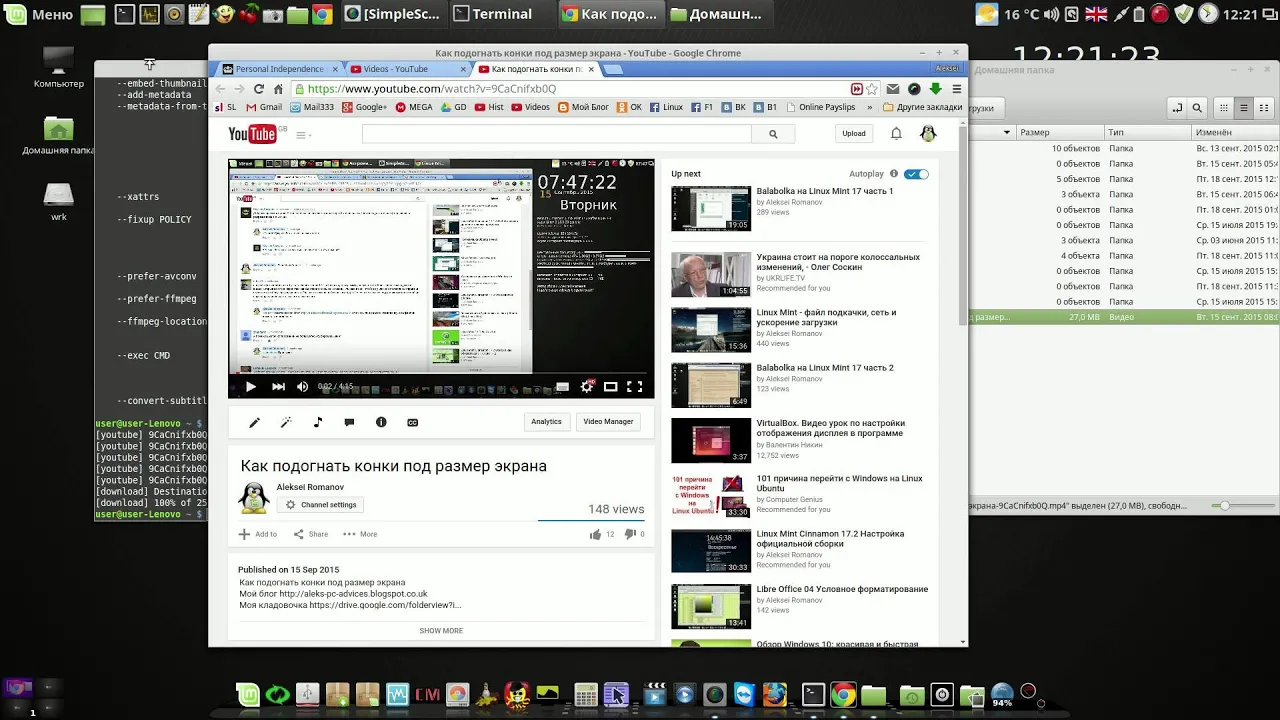Image resolution: width=1280 pixels, height=720 pixels.
Task: Open the pencil edit video icon
Action: [x=254, y=422]
